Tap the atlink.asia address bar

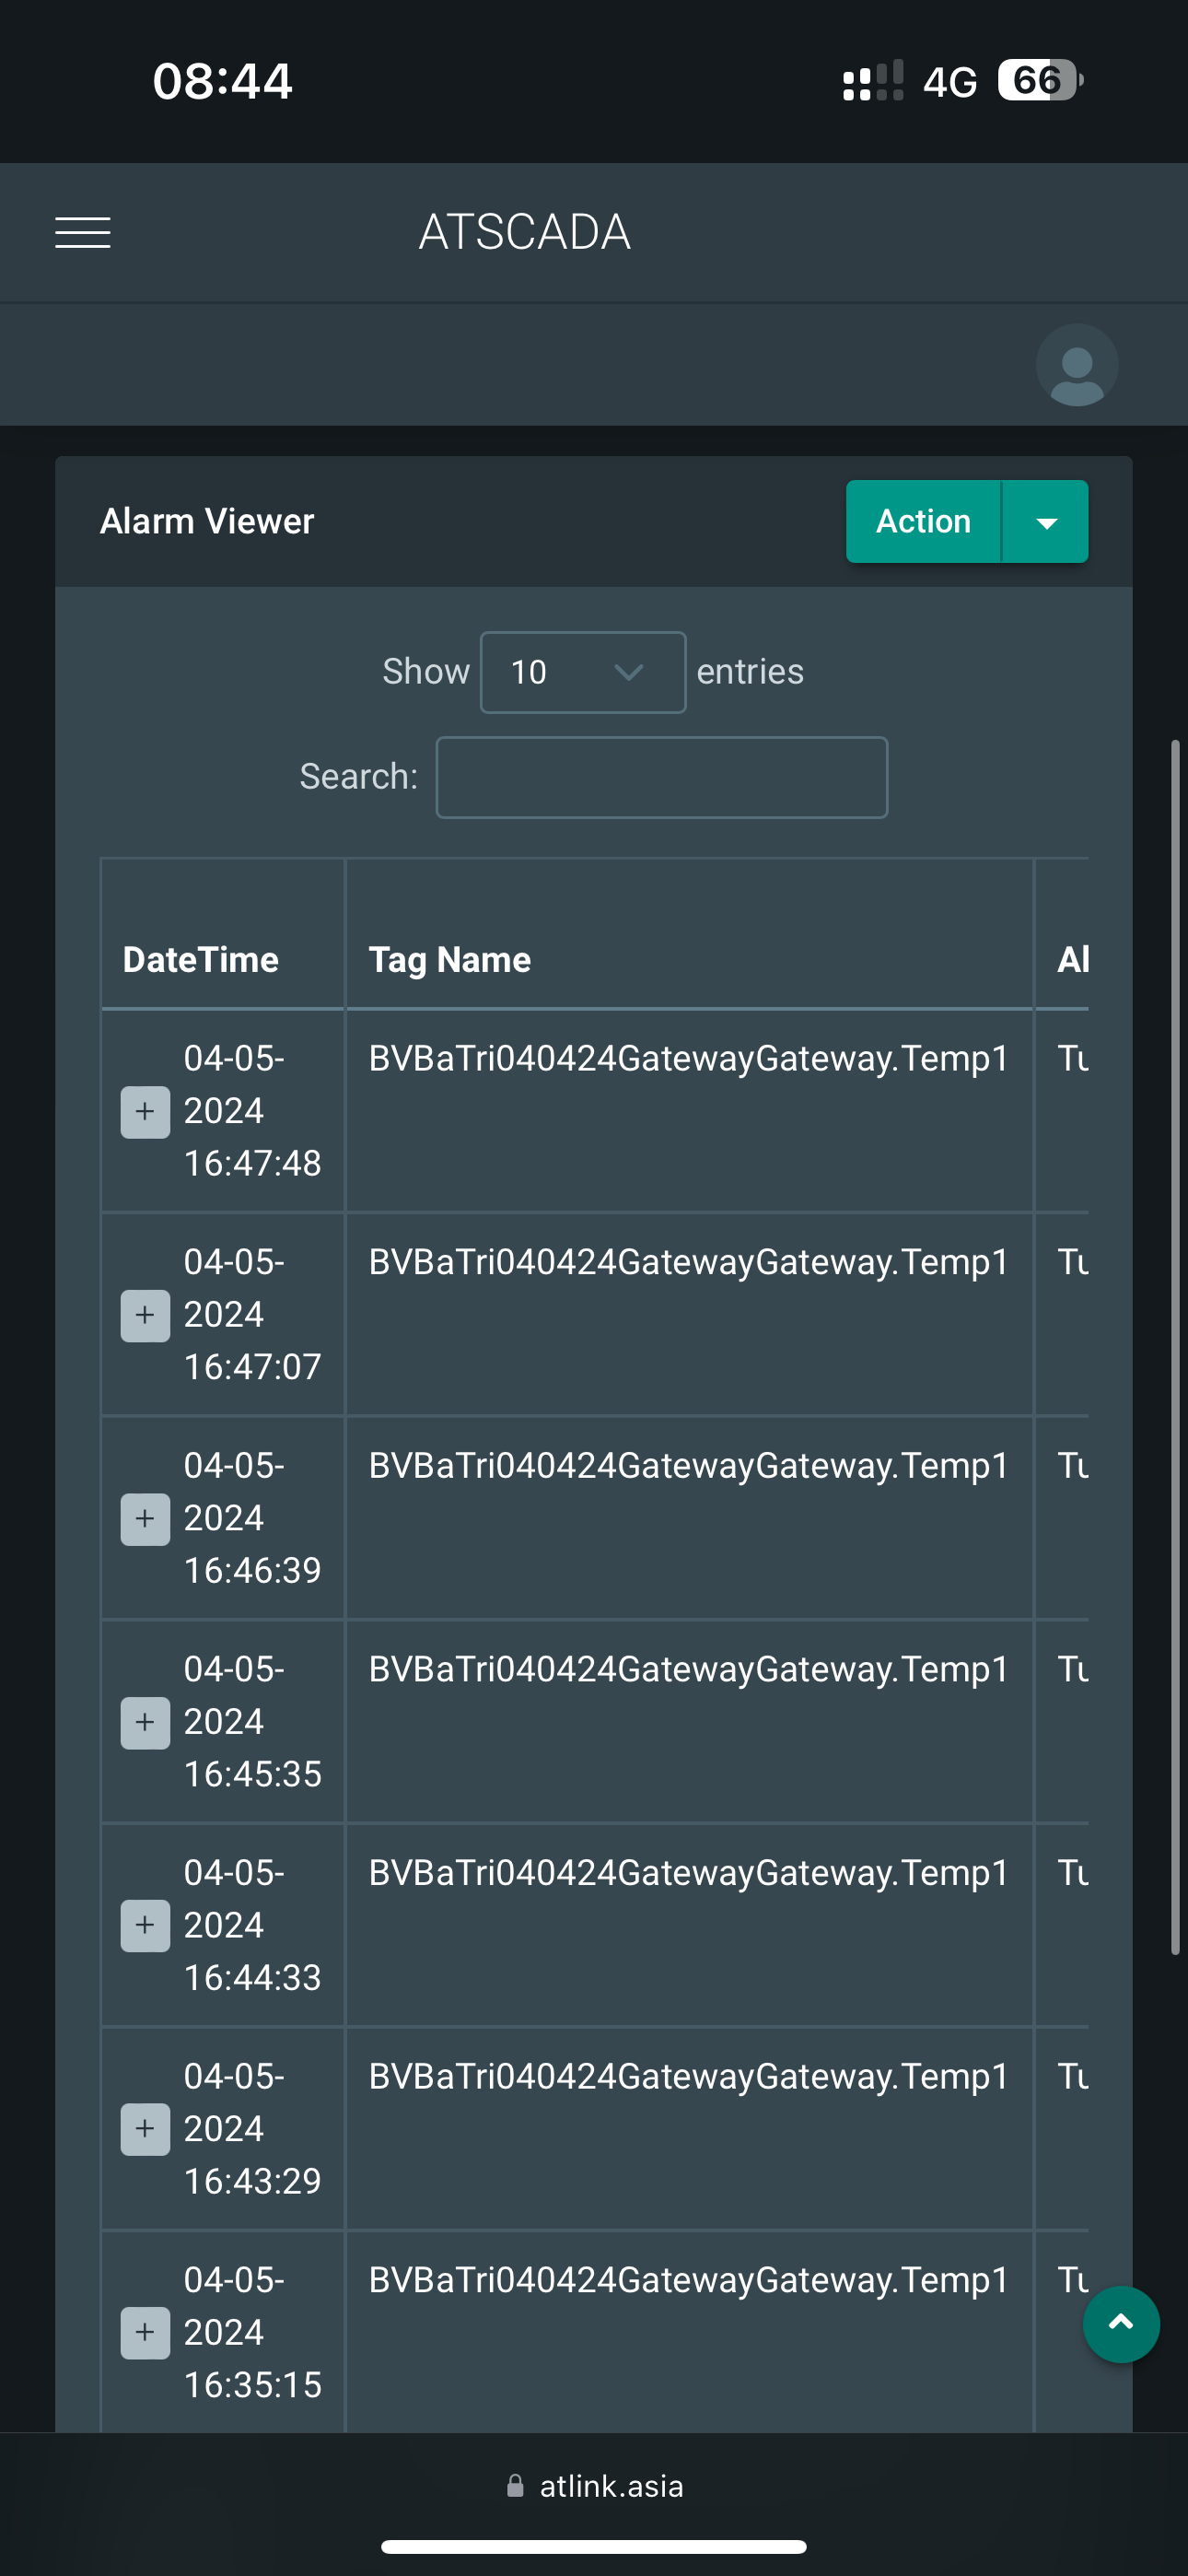pyautogui.click(x=610, y=2486)
